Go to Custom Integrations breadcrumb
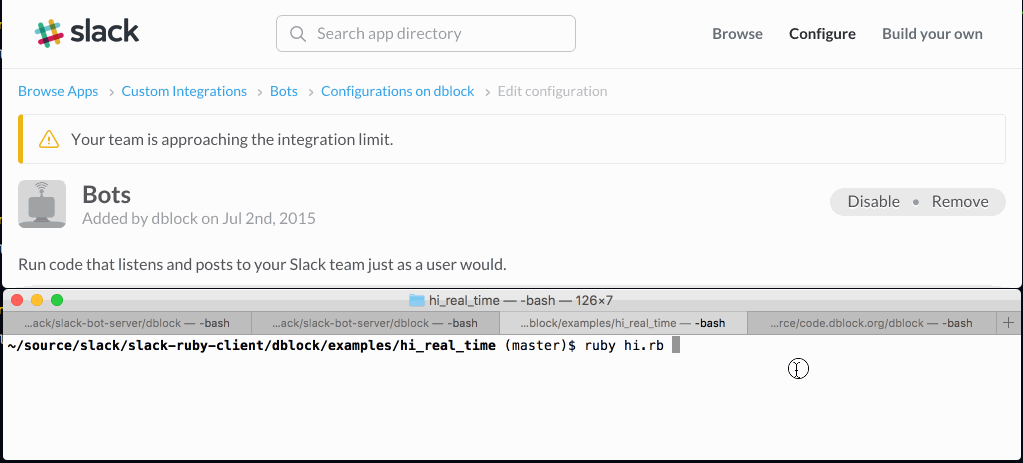Screen dimensions: 1023x463 [x=184, y=91]
